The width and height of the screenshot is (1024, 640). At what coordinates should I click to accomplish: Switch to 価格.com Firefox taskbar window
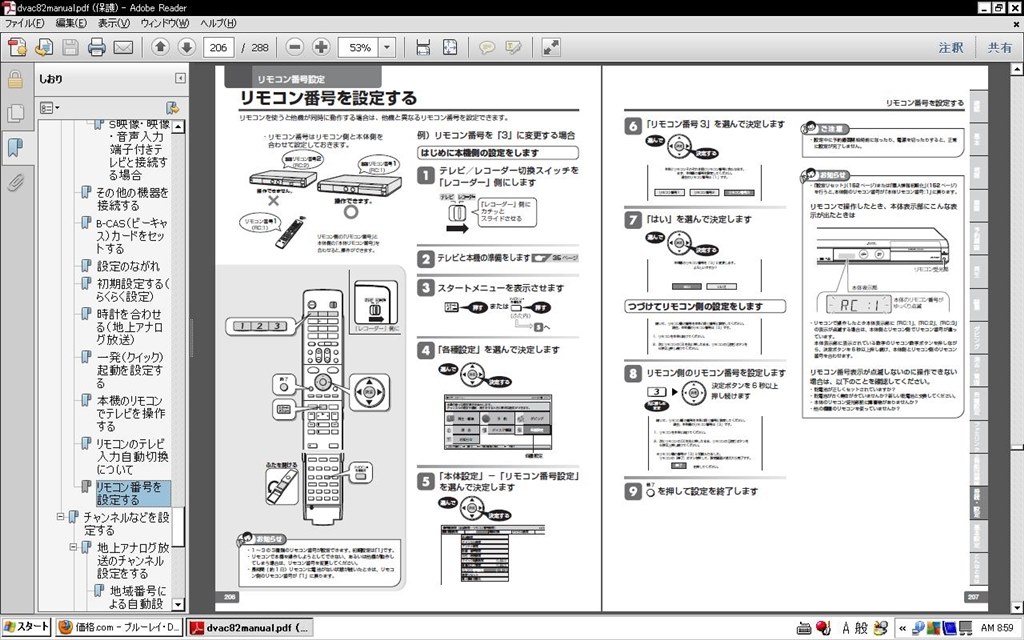119,628
